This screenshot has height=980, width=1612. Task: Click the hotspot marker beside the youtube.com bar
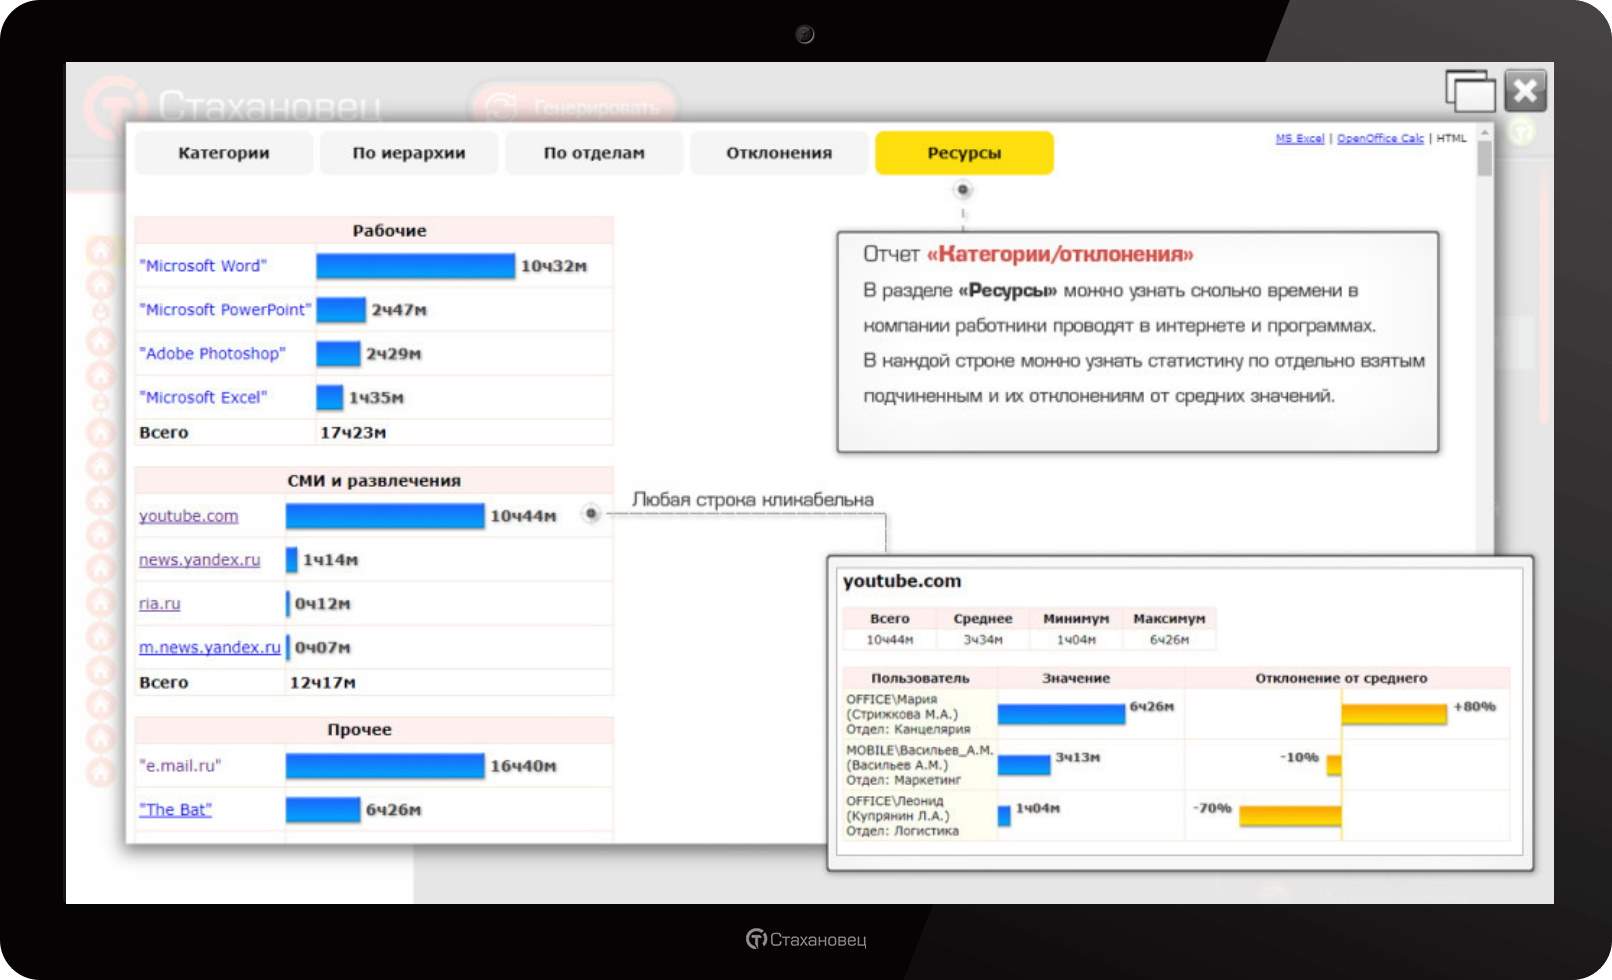591,514
